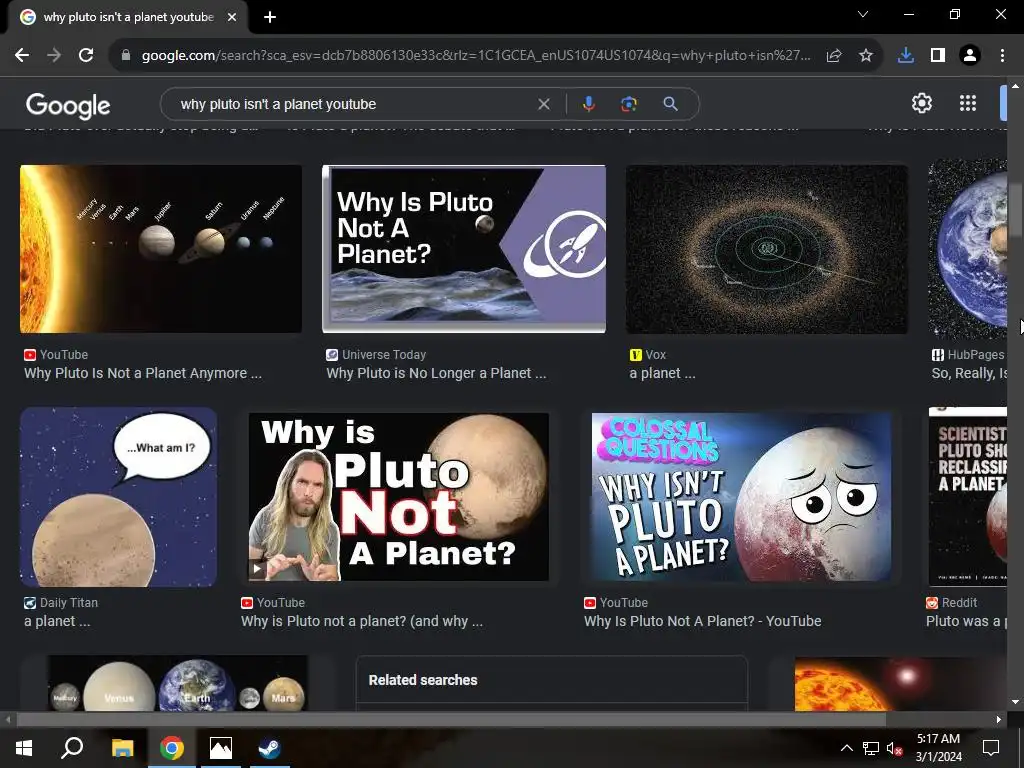Open 'Why Pluto is No Longer a Planet ...' link
The image size is (1024, 768).
coord(436,373)
